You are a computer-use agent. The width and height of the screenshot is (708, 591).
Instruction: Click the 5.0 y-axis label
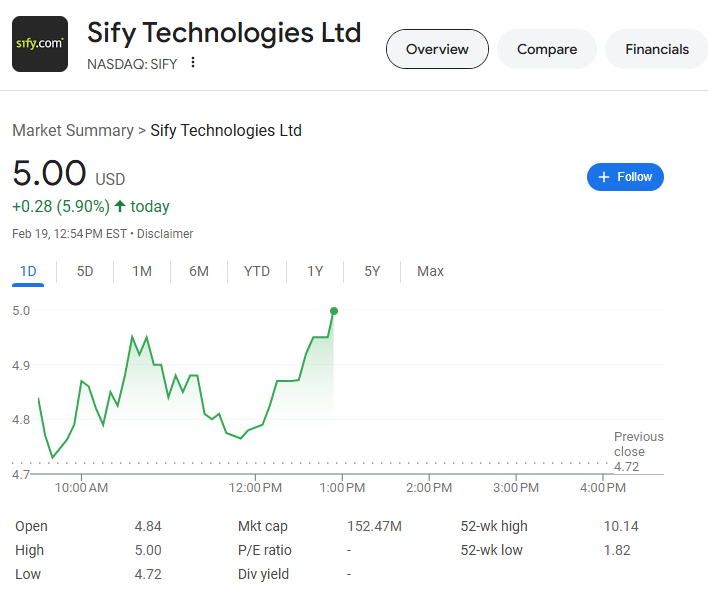[x=21, y=311]
